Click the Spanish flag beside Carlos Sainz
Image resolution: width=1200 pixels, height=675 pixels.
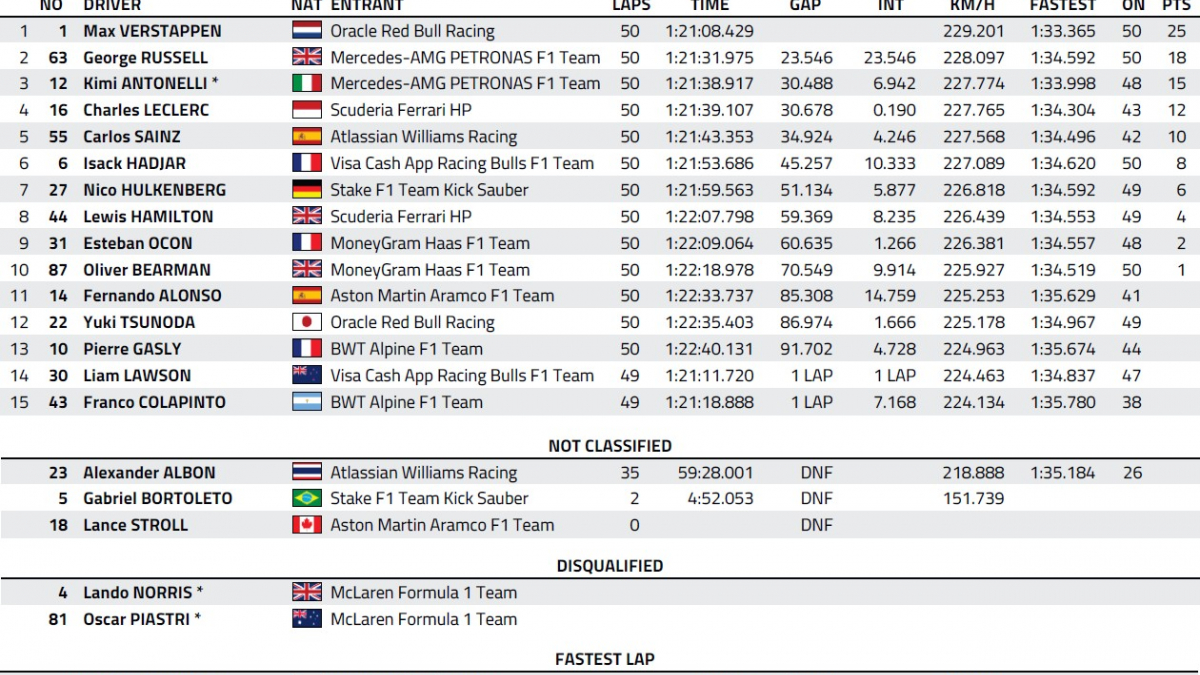pos(306,137)
